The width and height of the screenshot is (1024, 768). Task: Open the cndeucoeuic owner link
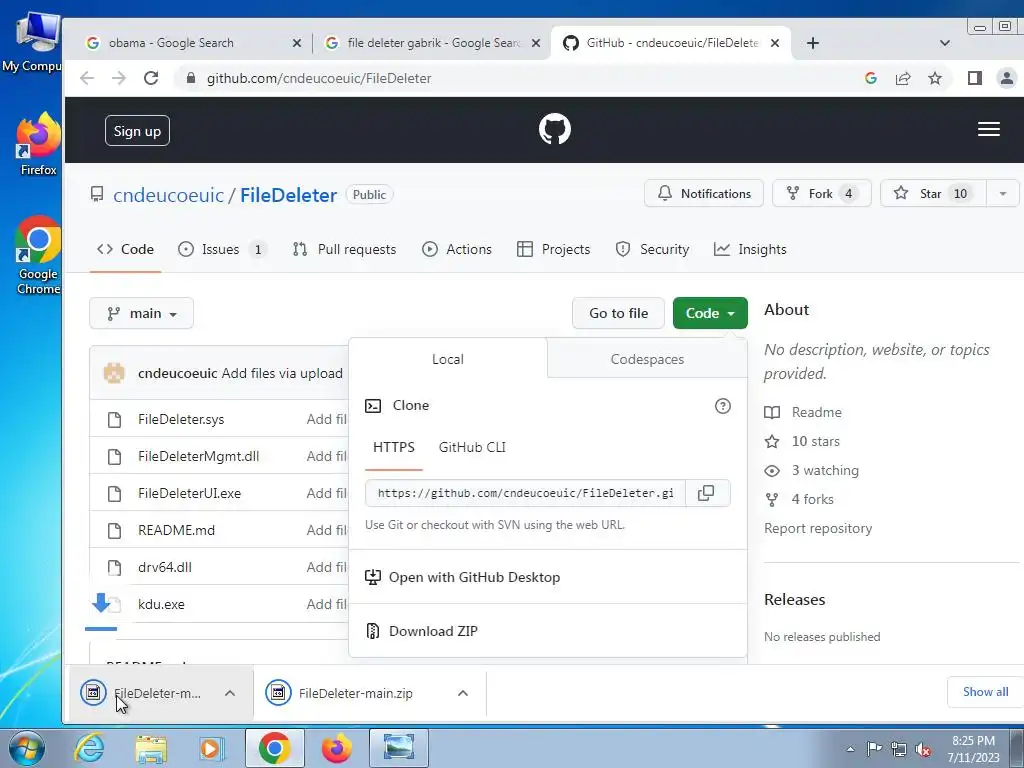168,195
